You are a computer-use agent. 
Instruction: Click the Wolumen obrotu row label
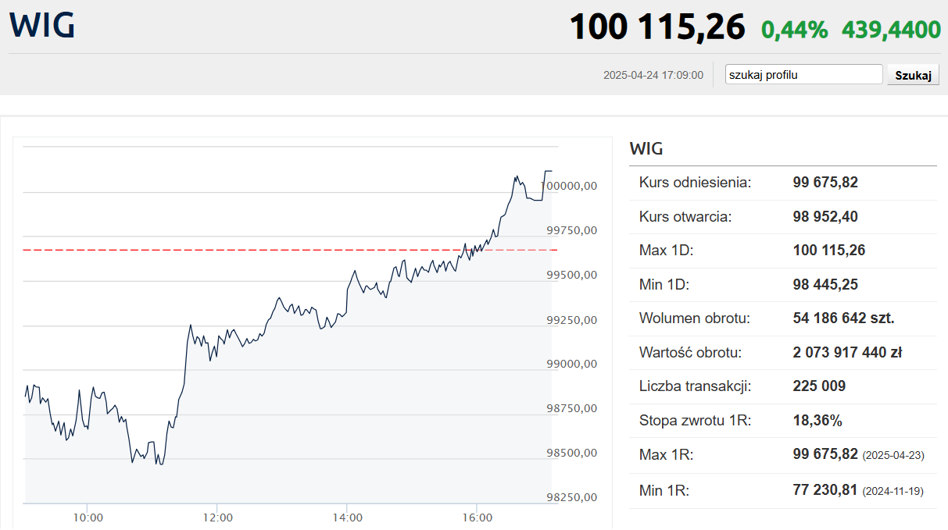[694, 318]
